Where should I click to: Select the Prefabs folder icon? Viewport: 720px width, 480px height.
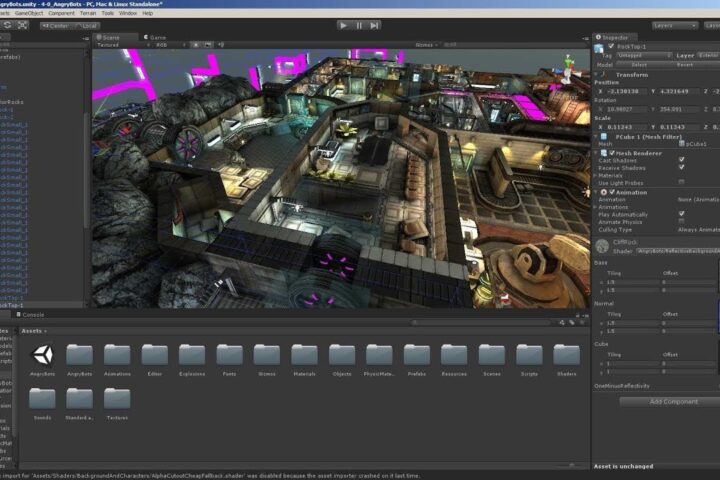416,355
